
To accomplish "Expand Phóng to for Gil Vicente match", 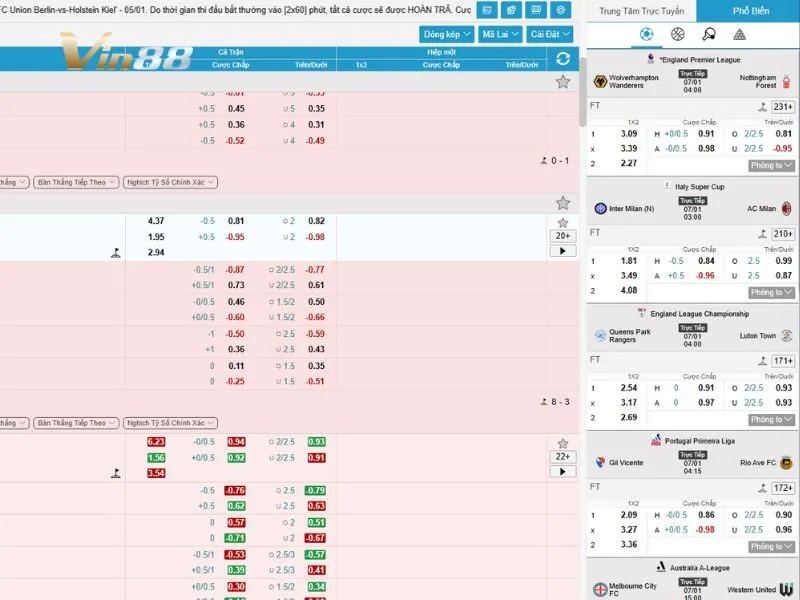I will pyautogui.click(x=771, y=546).
